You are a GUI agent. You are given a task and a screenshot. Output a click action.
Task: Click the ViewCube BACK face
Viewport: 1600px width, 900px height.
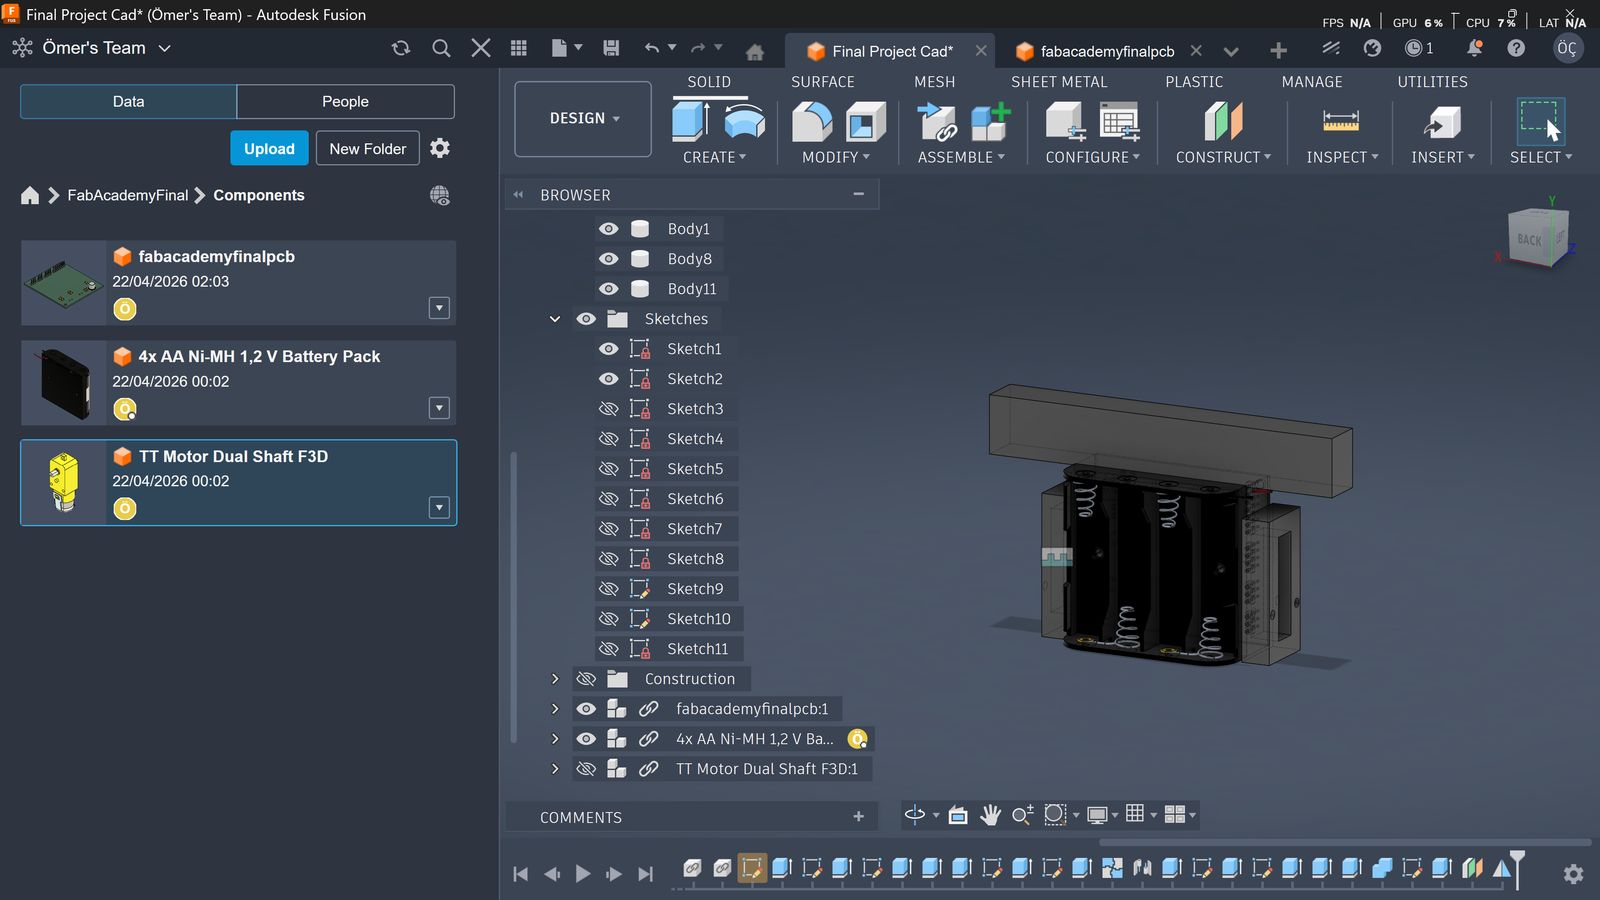[1530, 240]
